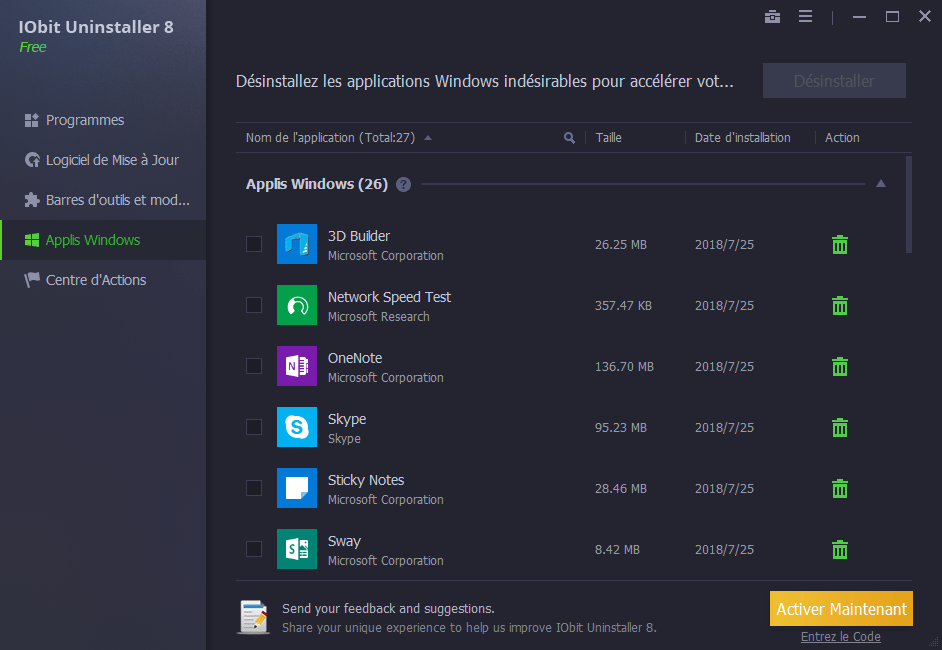Image resolution: width=942 pixels, height=650 pixels.
Task: Sort list by Taille column
Action: [608, 138]
